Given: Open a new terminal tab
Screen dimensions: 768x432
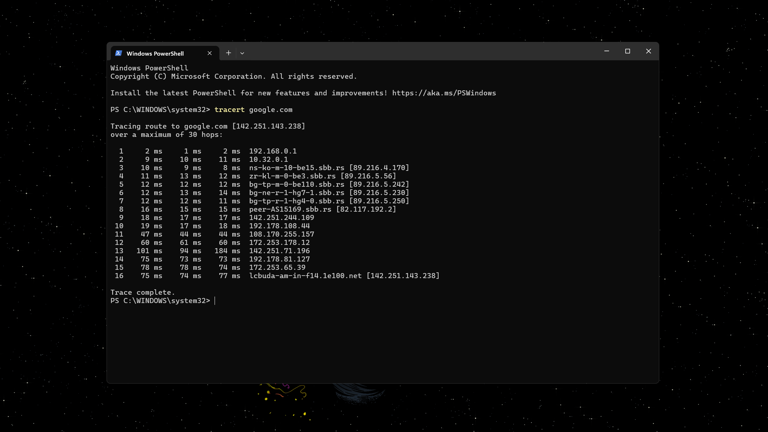Looking at the screenshot, I should point(228,53).
